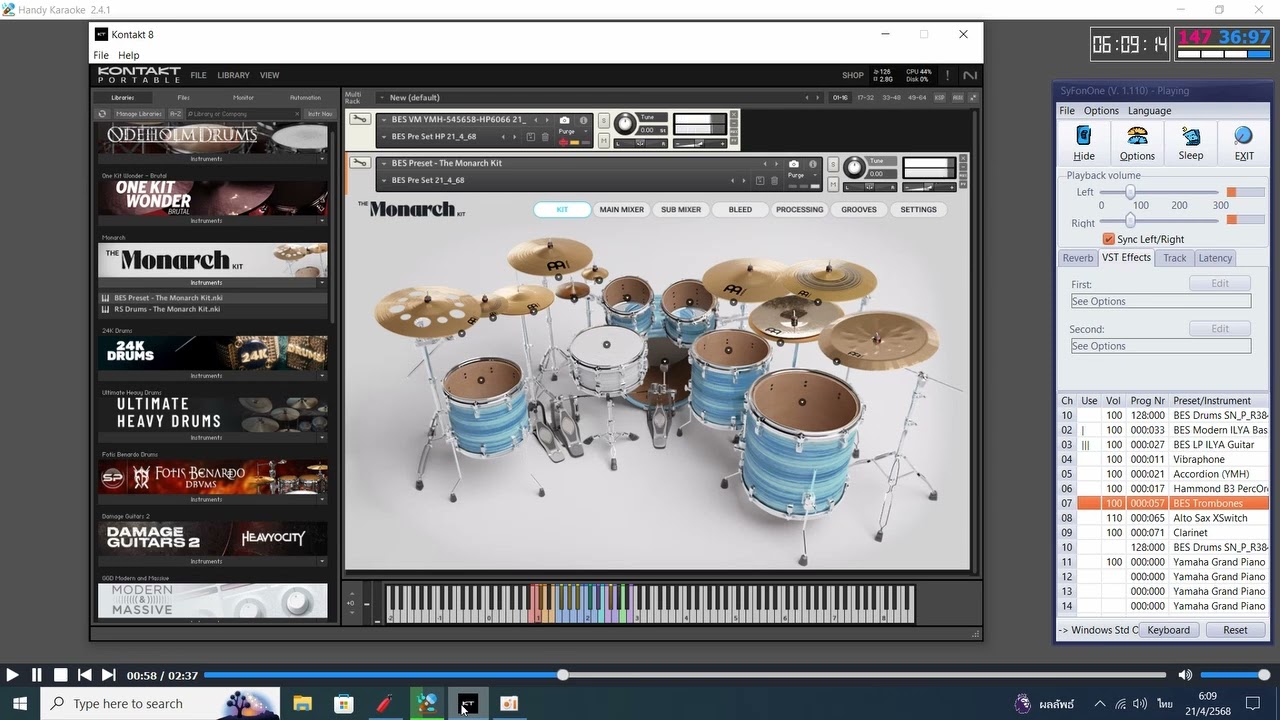Open the wrench edit mode for Monarch Kit instrument

359,162
